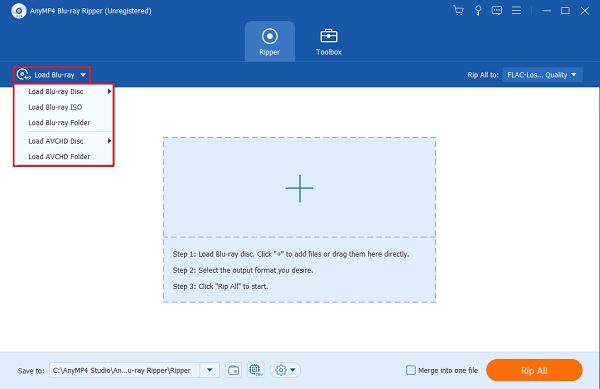Click the Save to label
The width and height of the screenshot is (600, 389).
coord(31,371)
